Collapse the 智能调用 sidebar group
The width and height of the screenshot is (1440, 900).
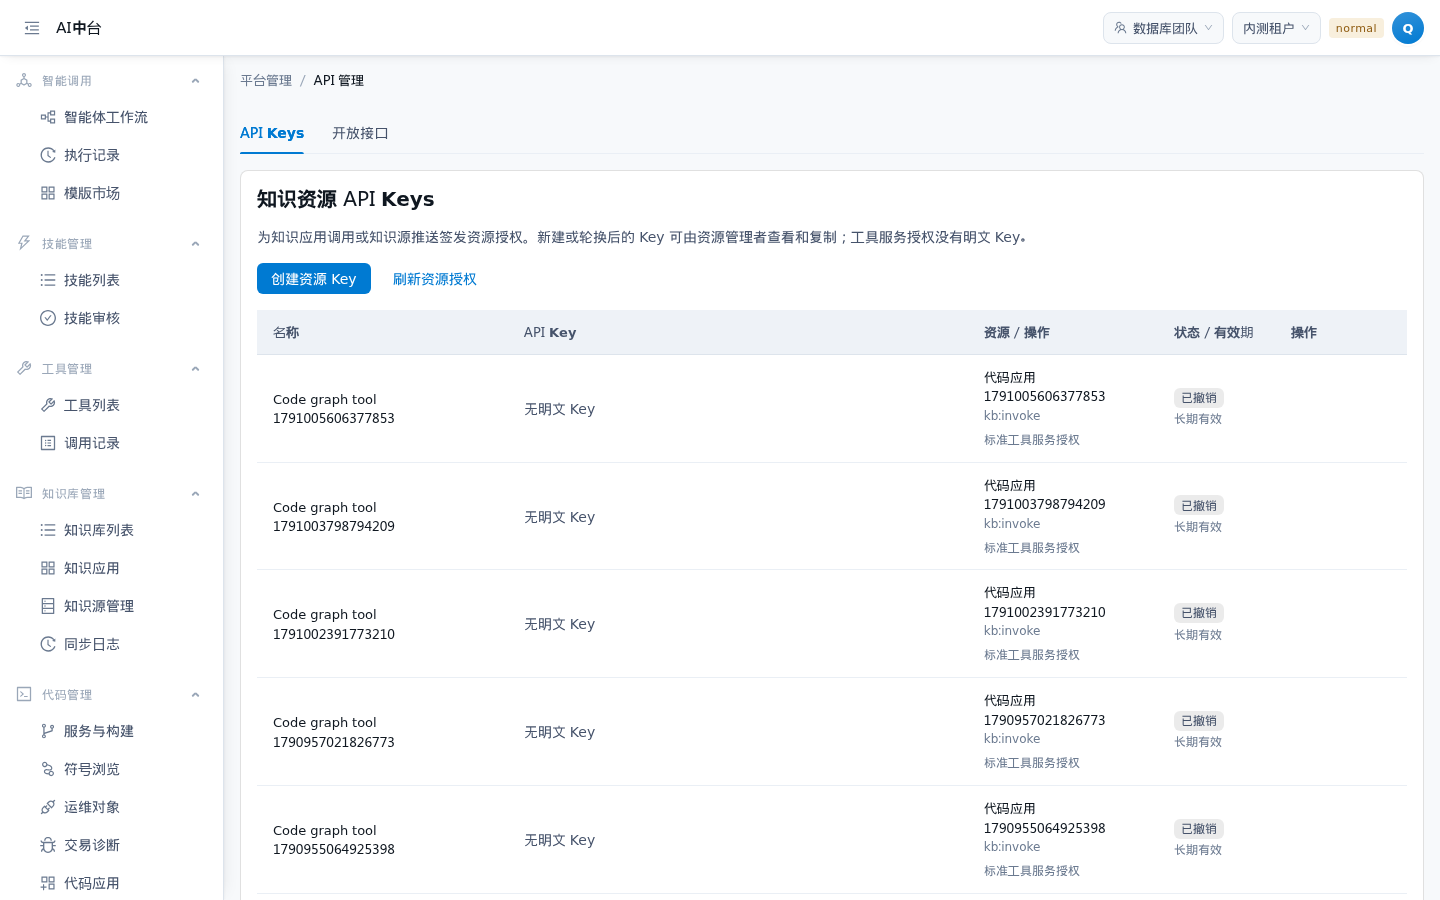(196, 81)
